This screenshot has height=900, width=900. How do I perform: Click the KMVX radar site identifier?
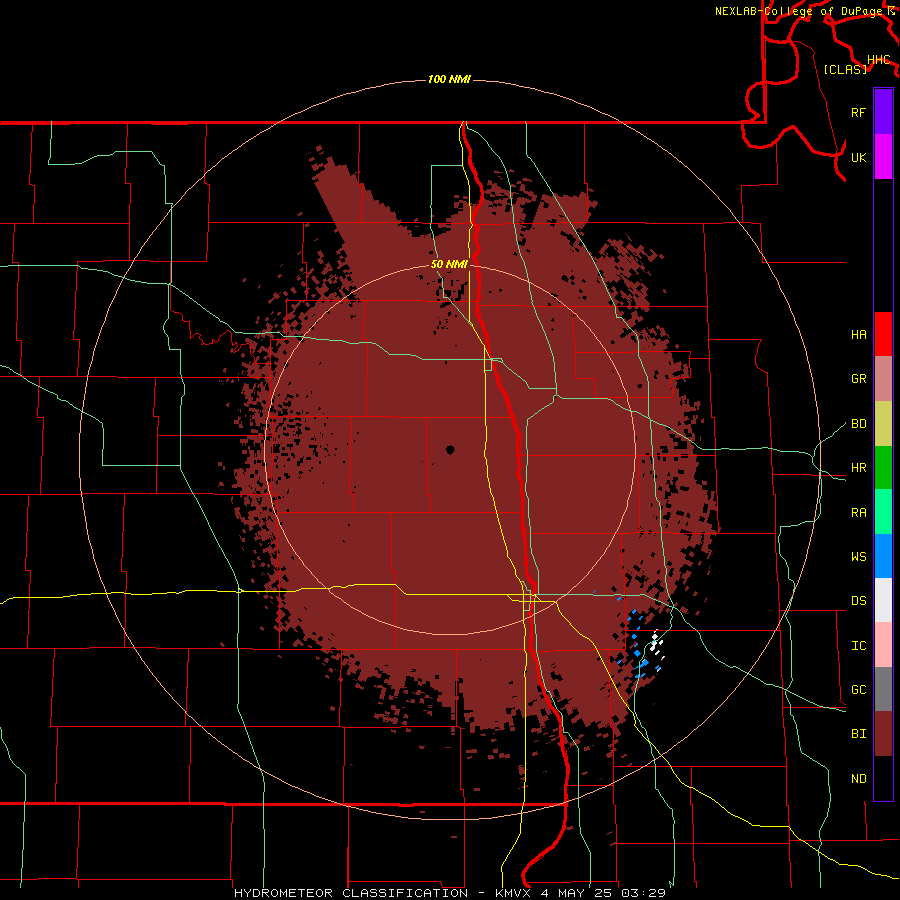click(x=515, y=893)
